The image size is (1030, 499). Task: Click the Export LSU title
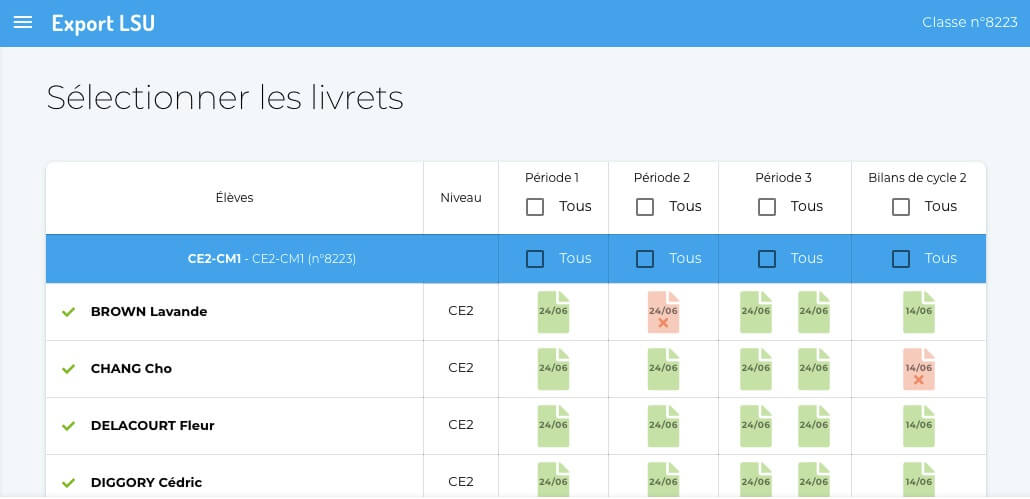tap(103, 23)
